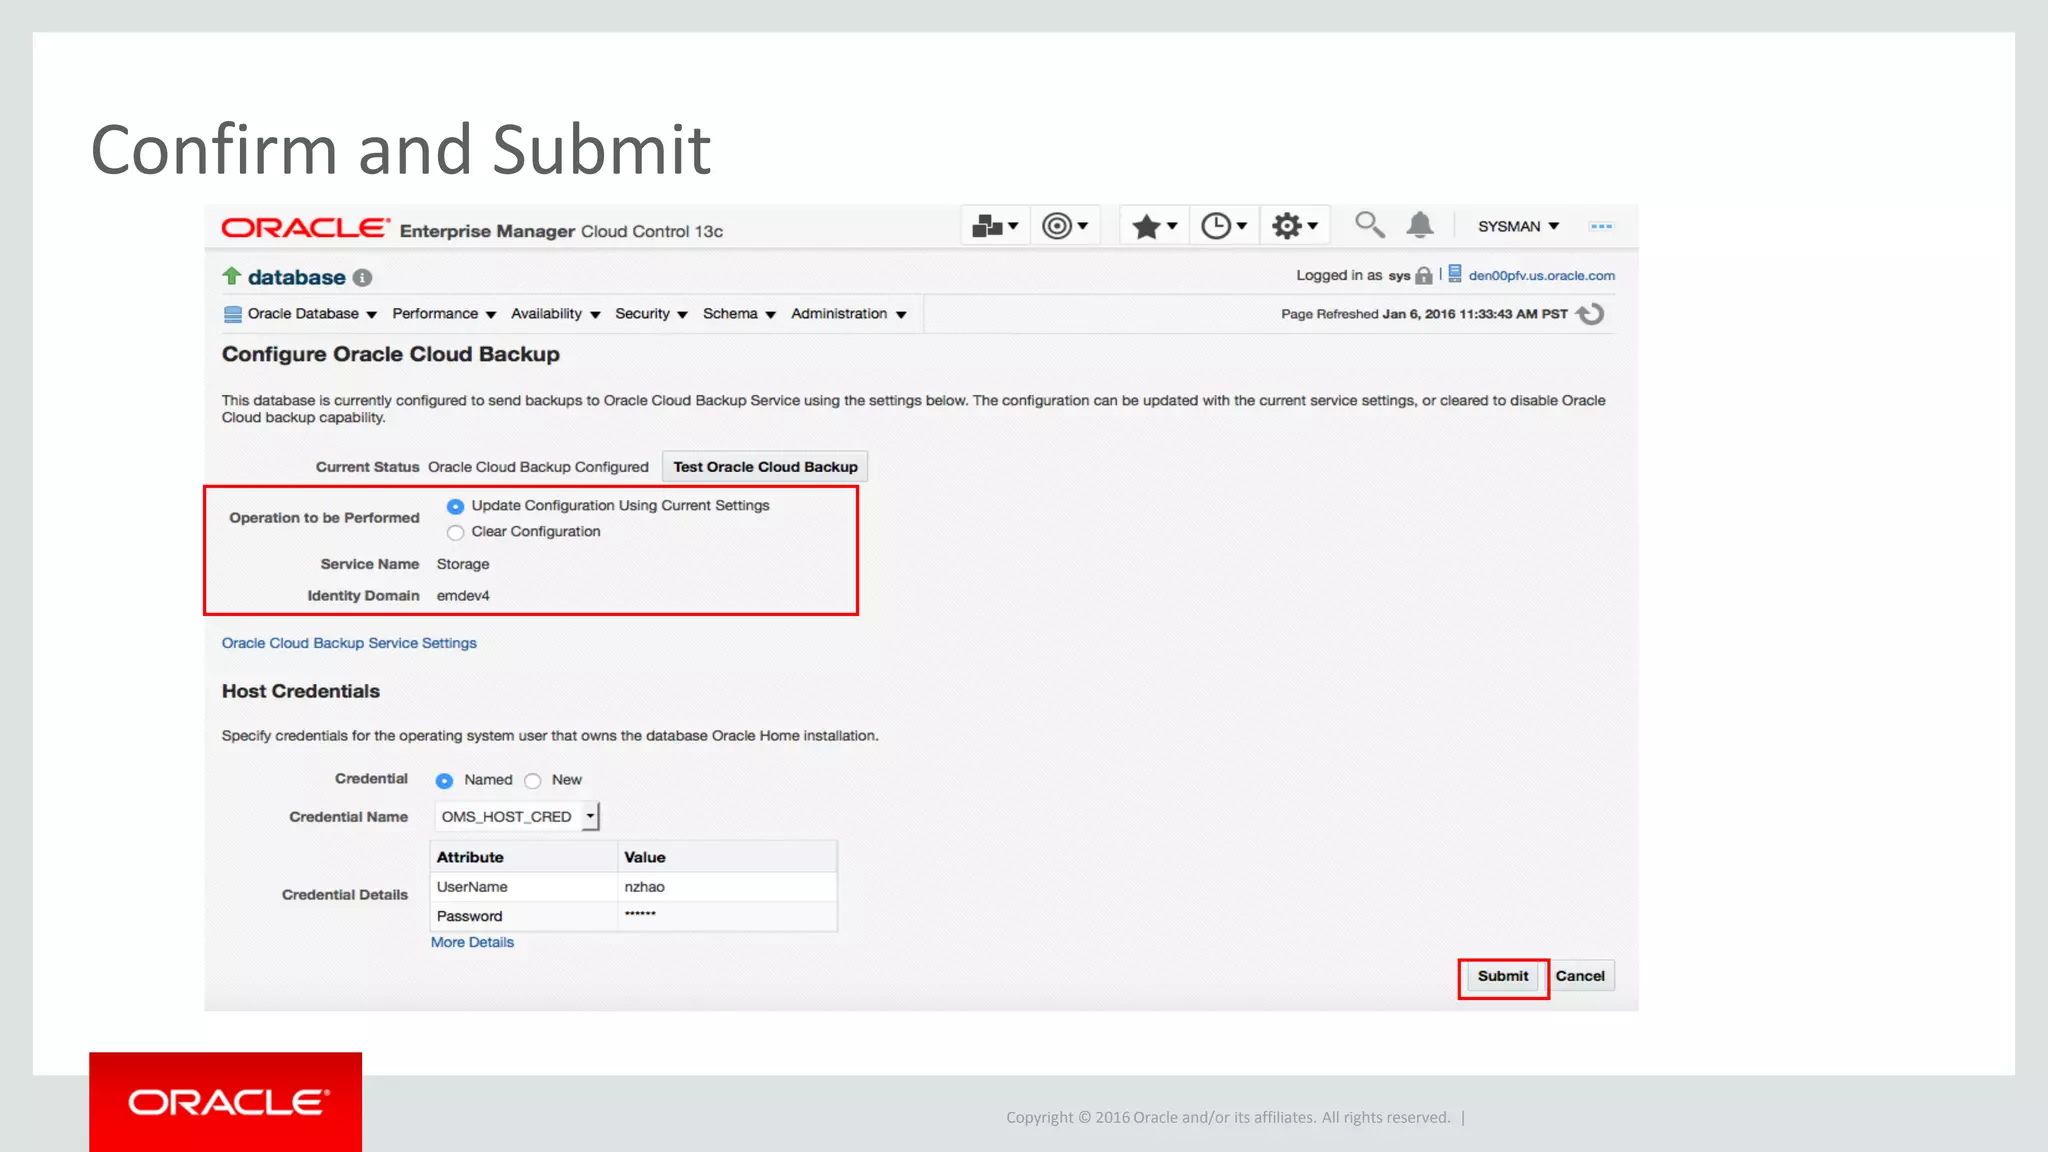Open the Credential Name dropdown

point(517,817)
